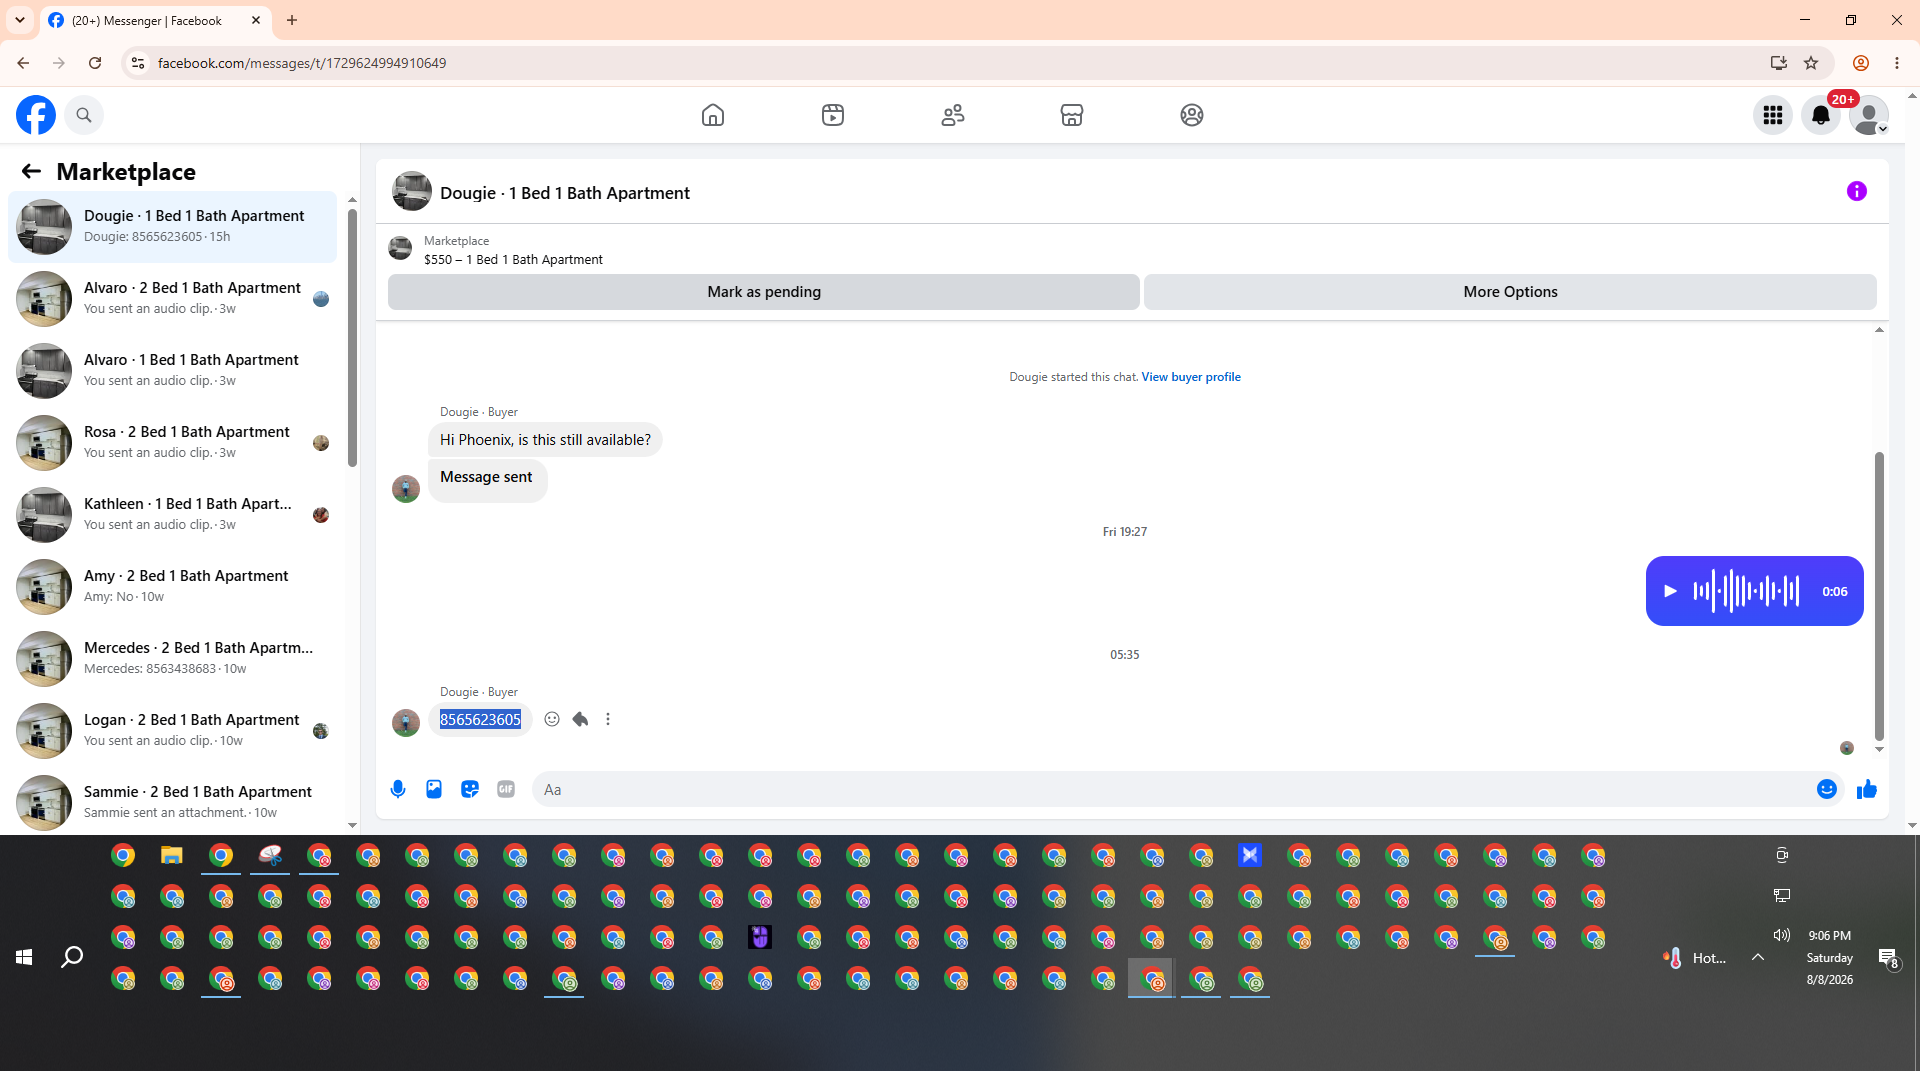Open a new browser tab
This screenshot has width=1920, height=1071.
(292, 20)
